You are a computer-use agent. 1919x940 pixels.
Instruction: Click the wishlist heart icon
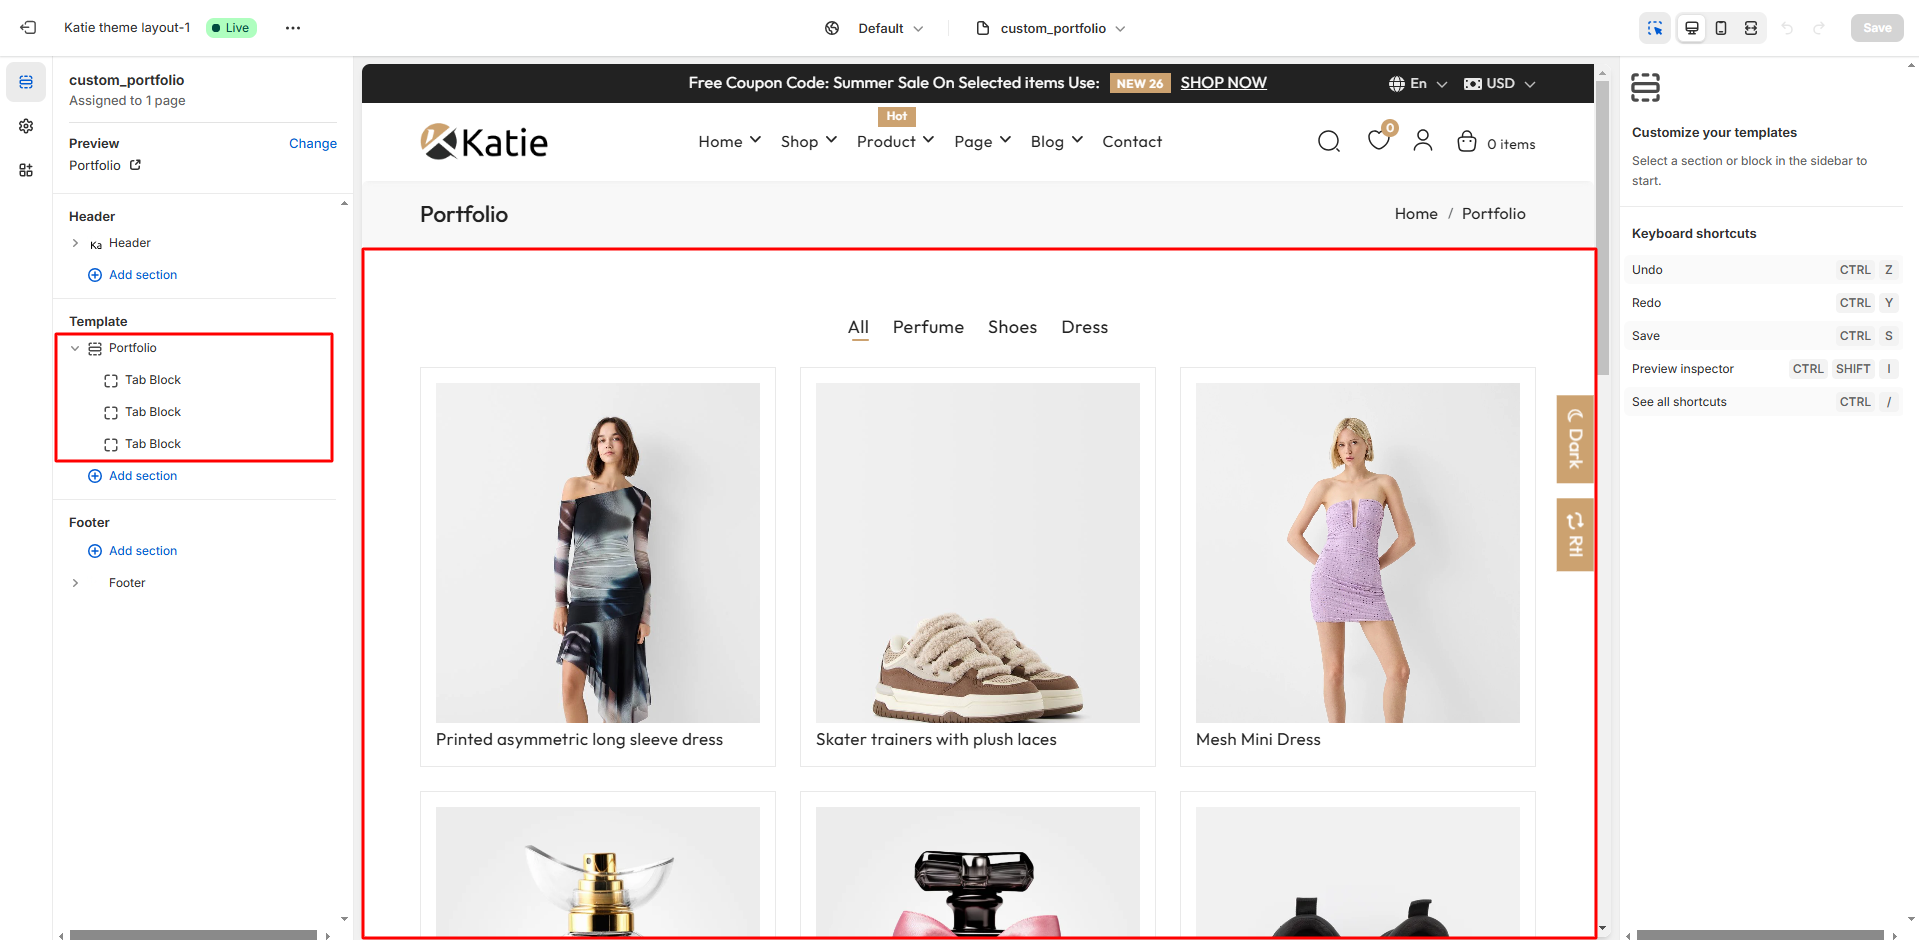click(x=1378, y=141)
